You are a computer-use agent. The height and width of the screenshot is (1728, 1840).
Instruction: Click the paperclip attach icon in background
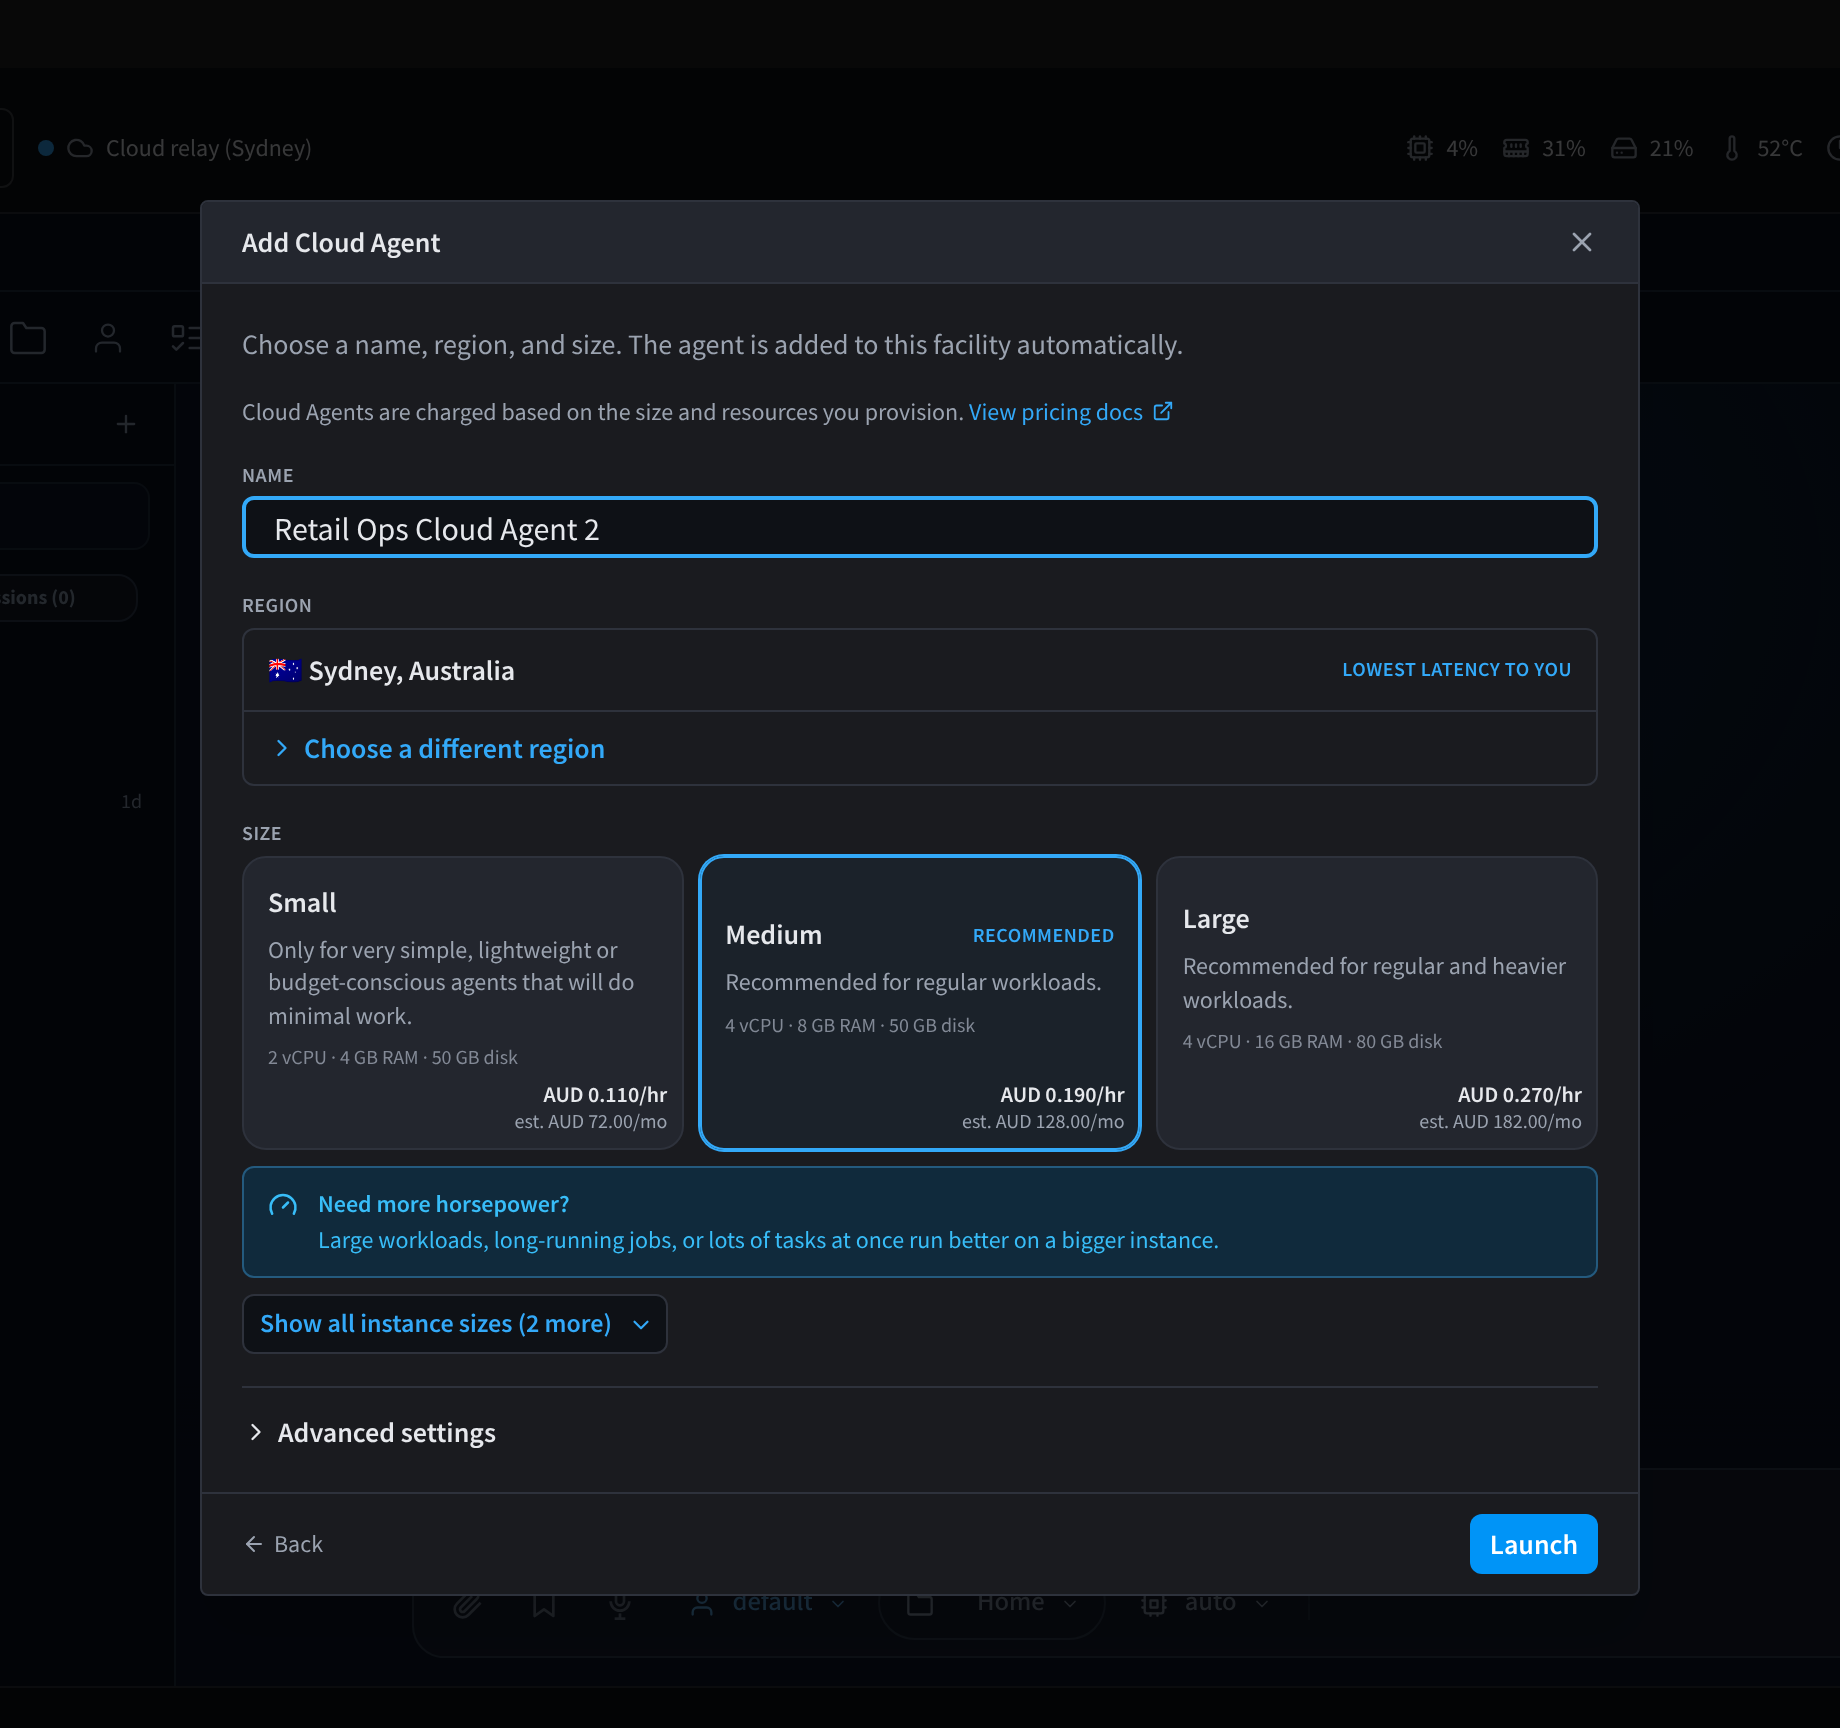click(x=466, y=1604)
